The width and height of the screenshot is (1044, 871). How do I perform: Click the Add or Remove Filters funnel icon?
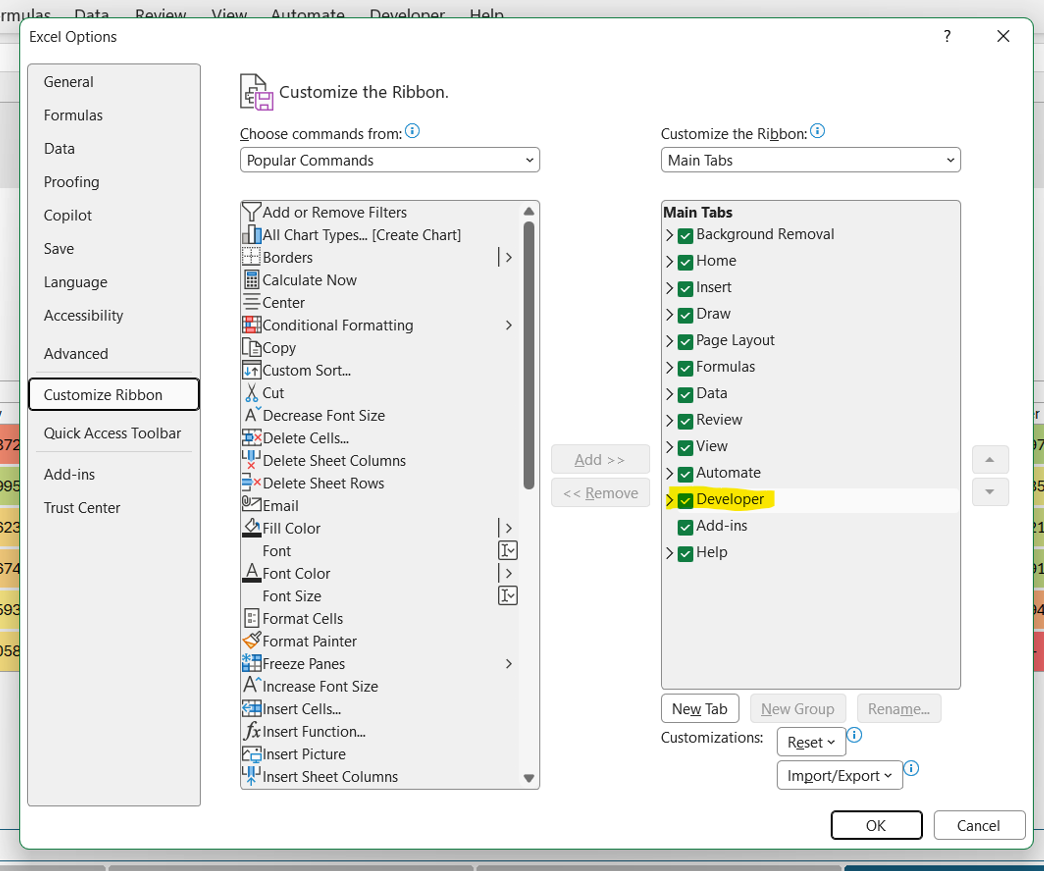pyautogui.click(x=252, y=212)
